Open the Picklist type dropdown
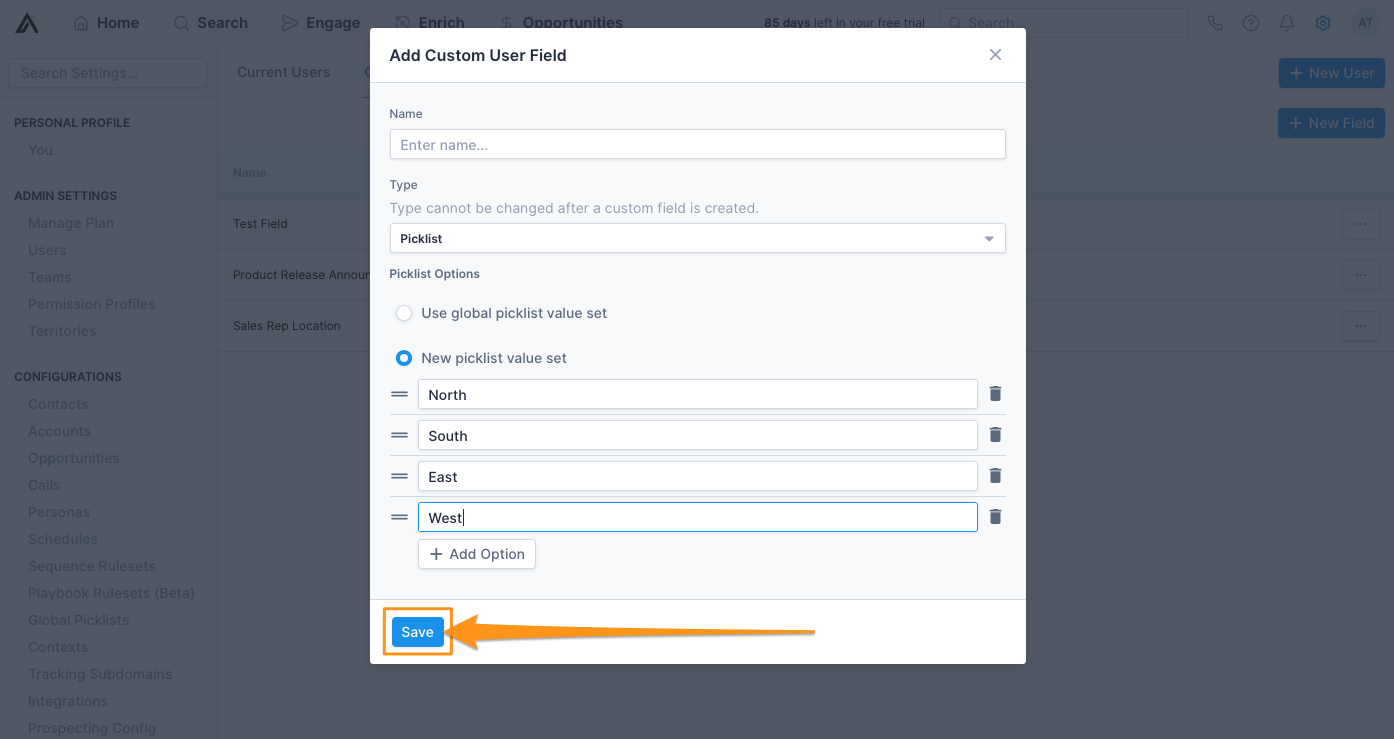1394x739 pixels. coord(697,238)
